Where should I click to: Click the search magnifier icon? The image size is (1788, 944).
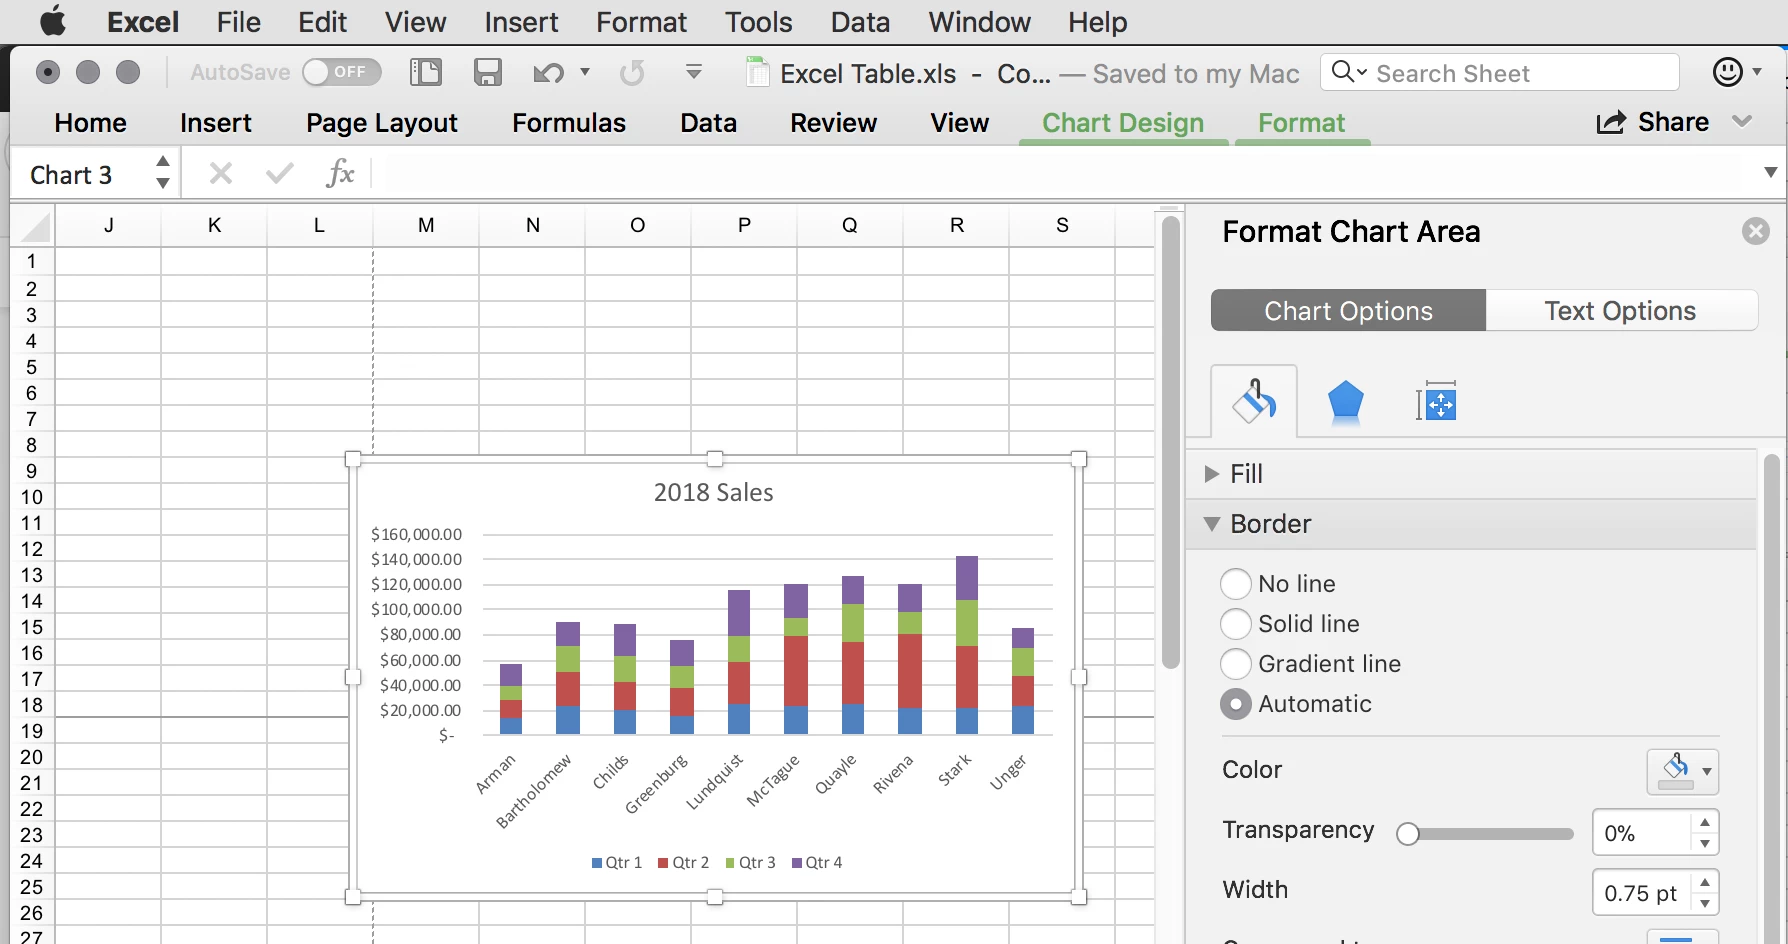pos(1343,71)
